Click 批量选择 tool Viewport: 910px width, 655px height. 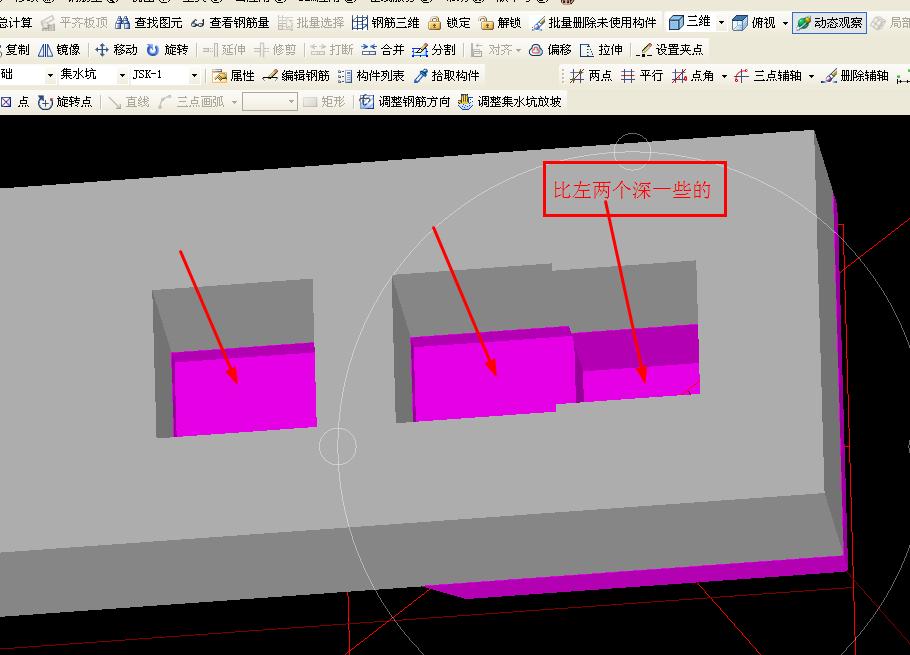pyautogui.click(x=310, y=23)
